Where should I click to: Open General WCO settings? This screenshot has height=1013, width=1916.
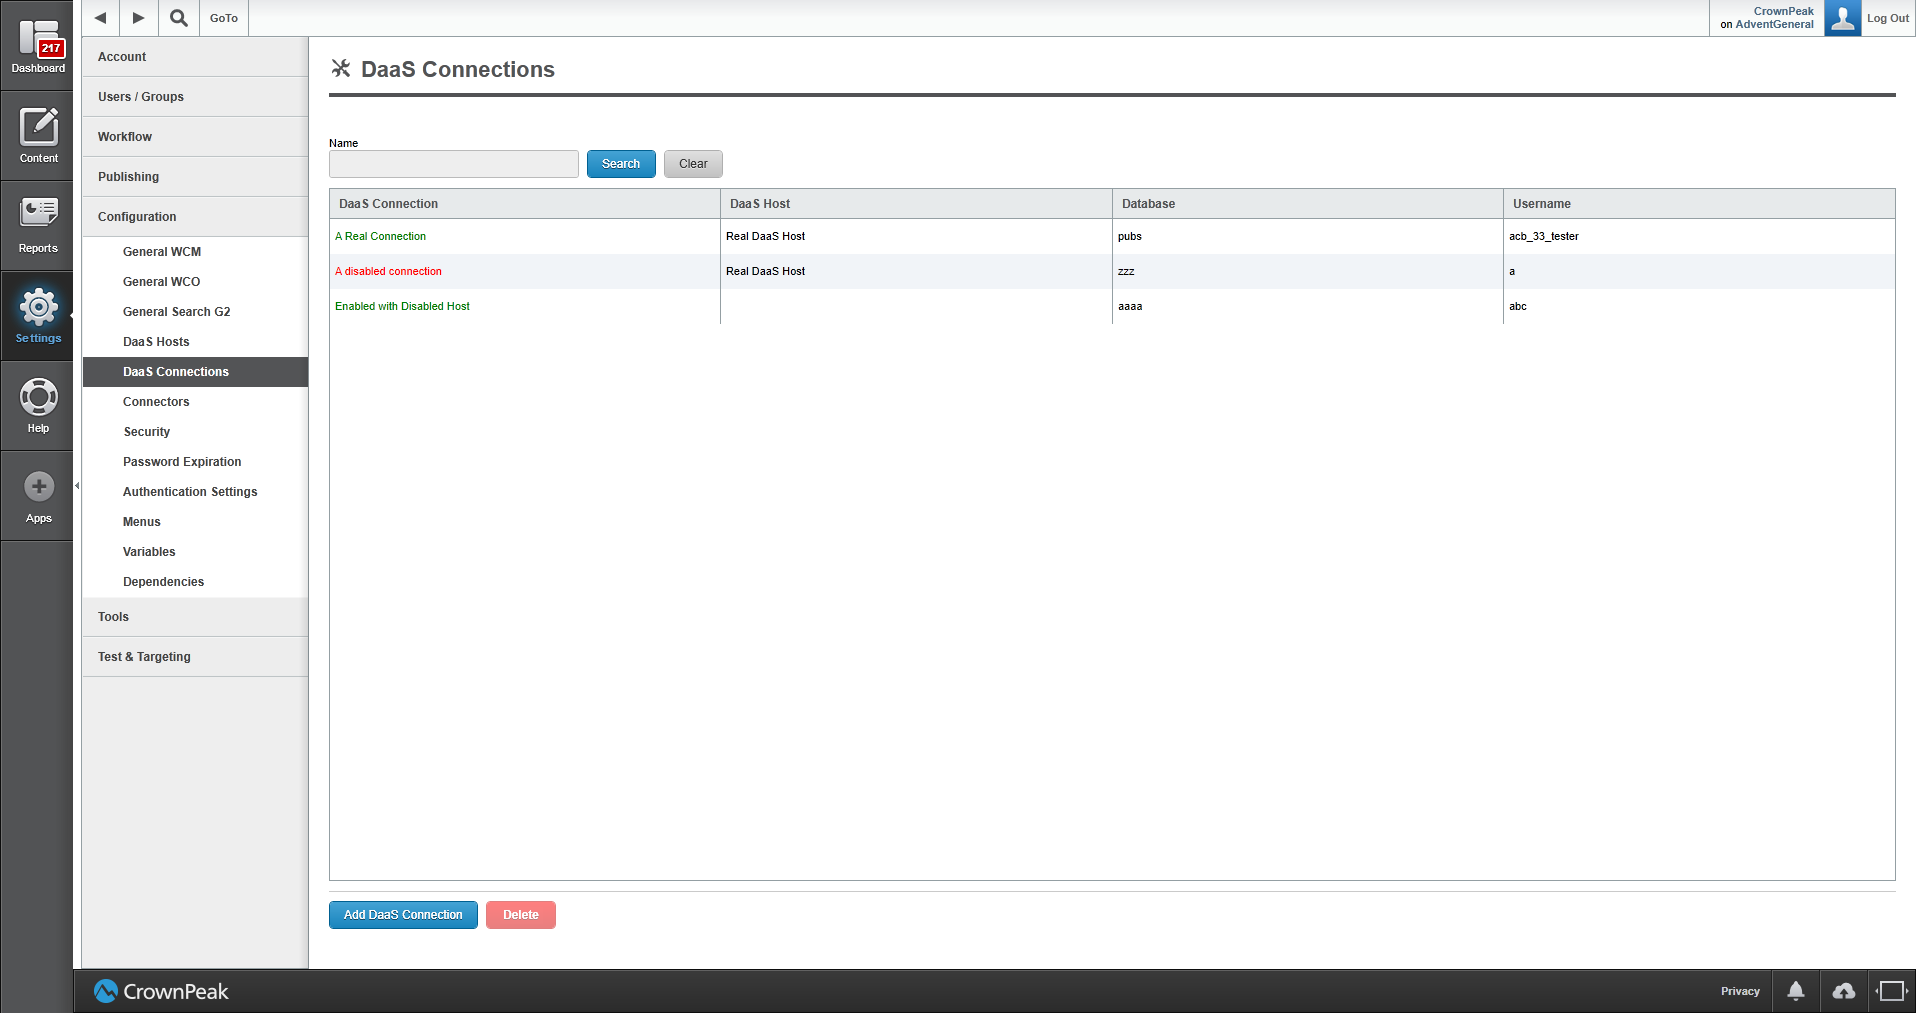pyautogui.click(x=195, y=282)
